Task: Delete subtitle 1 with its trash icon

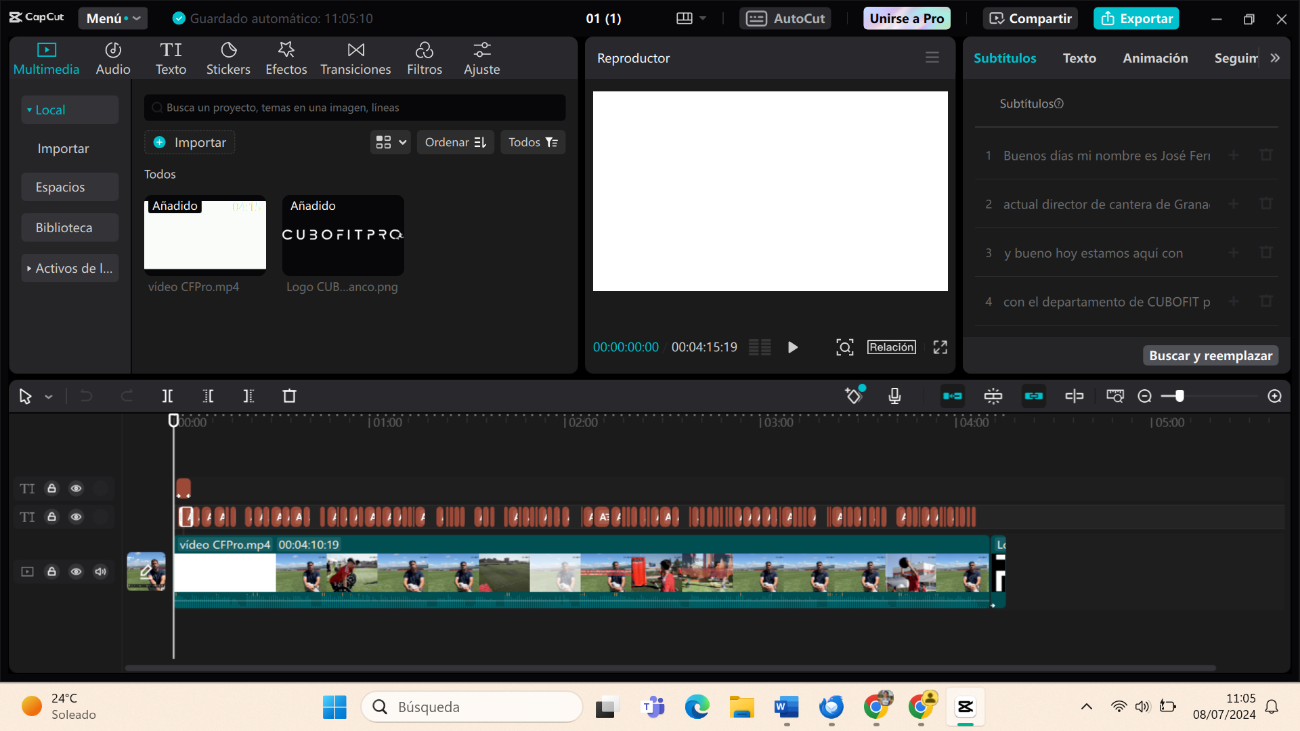Action: [1266, 155]
